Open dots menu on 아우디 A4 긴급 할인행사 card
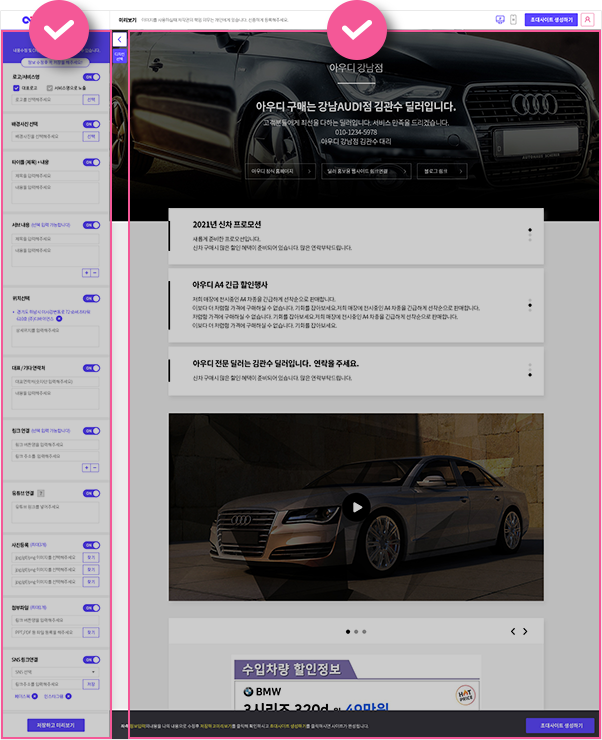 coord(530,305)
